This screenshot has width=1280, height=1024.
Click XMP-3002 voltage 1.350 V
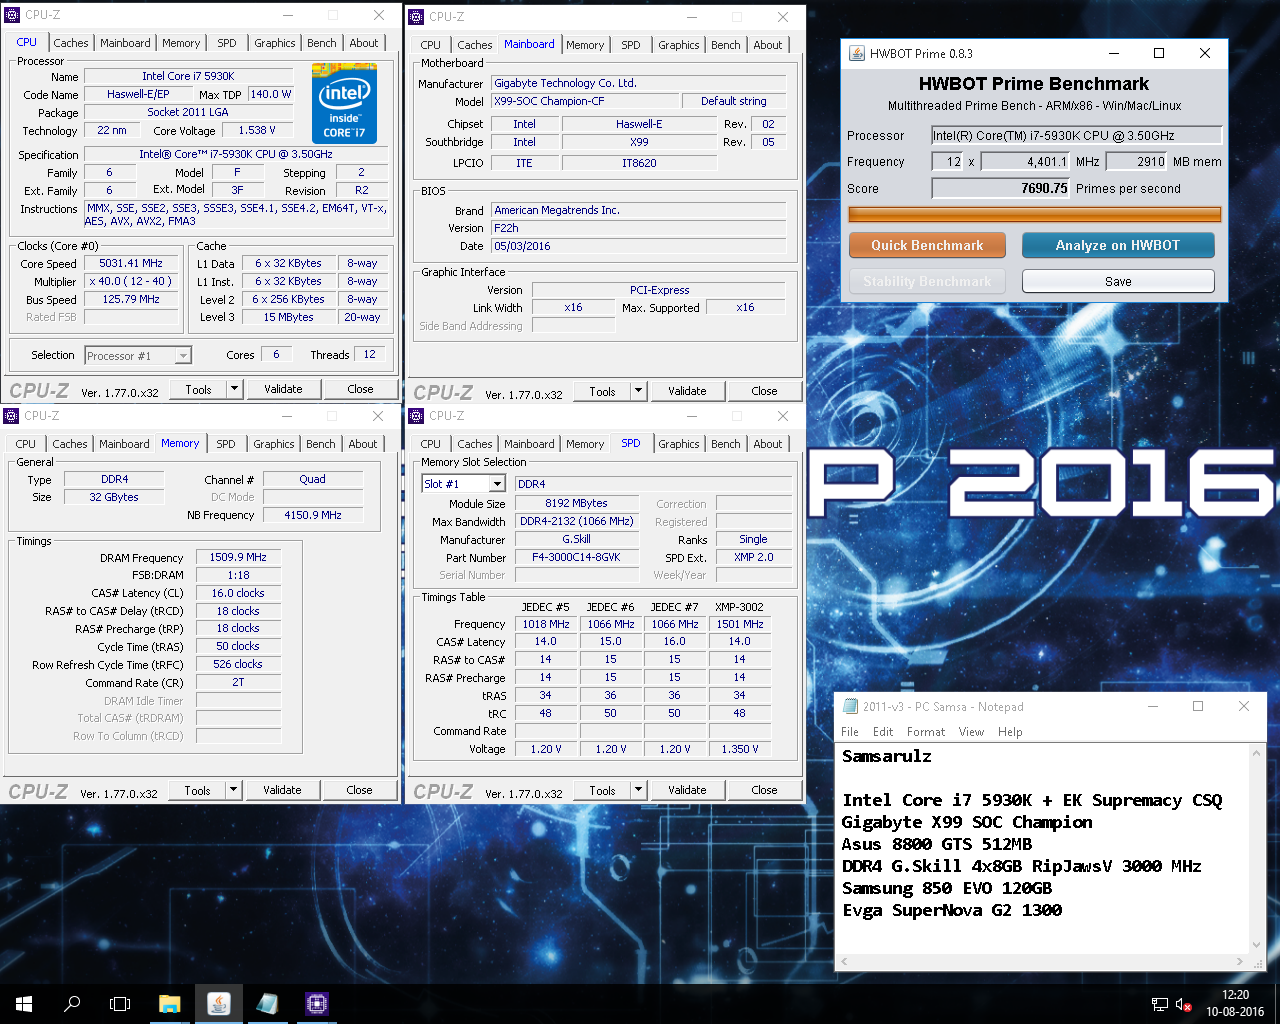[739, 749]
